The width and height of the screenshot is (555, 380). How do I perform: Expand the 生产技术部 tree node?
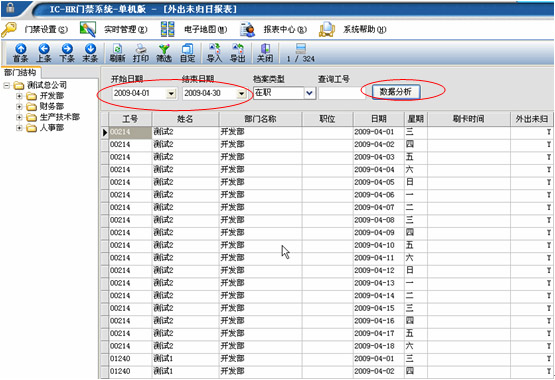coord(19,117)
